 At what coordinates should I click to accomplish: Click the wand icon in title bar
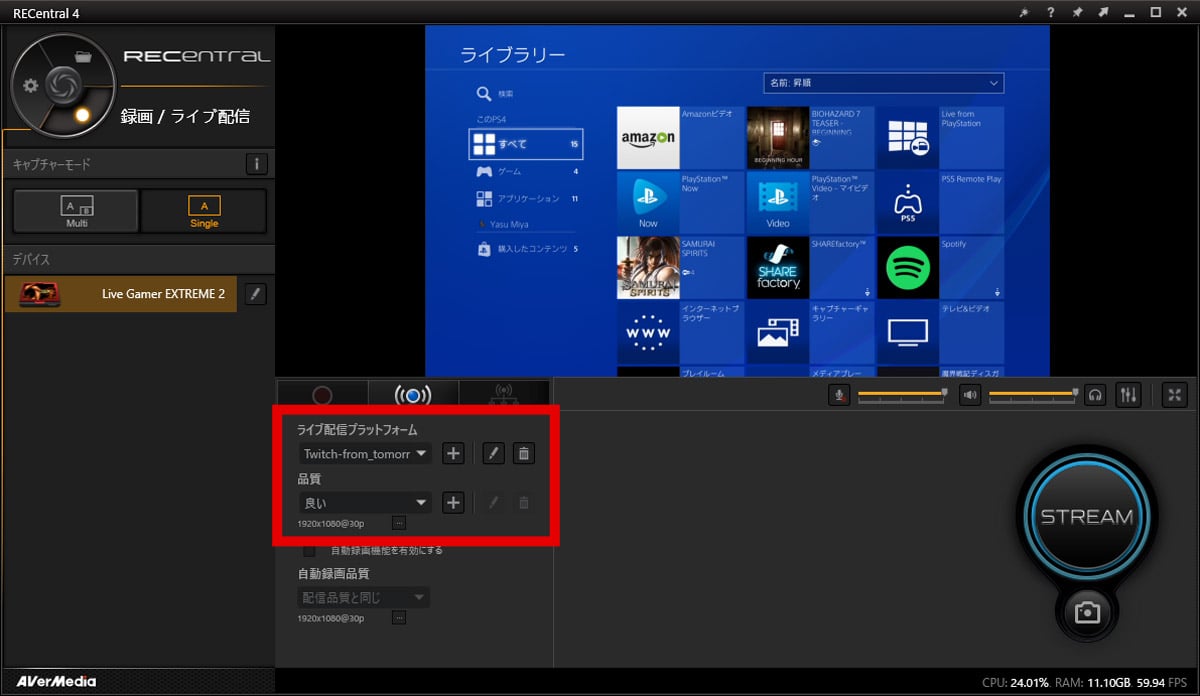(1024, 12)
